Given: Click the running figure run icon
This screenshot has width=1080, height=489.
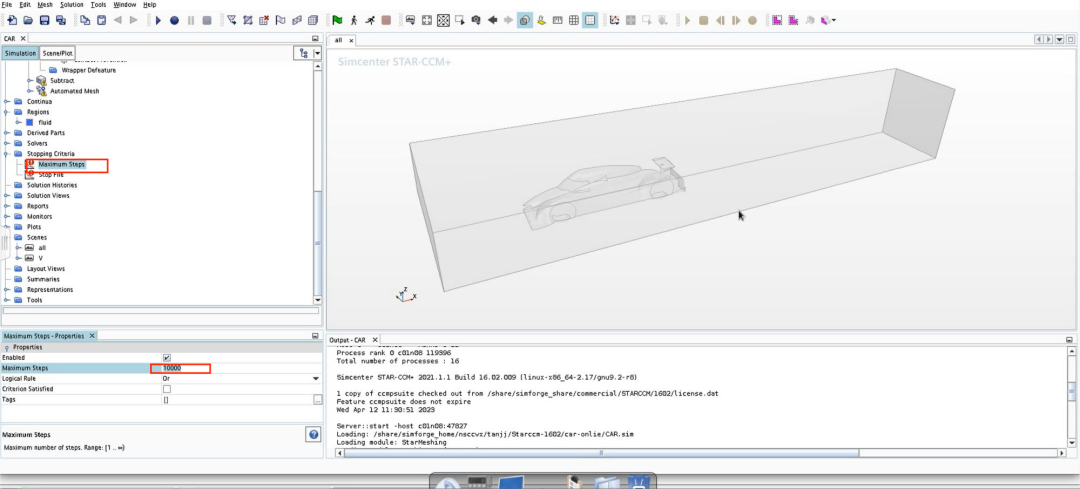Looking at the screenshot, I should tap(371, 21).
